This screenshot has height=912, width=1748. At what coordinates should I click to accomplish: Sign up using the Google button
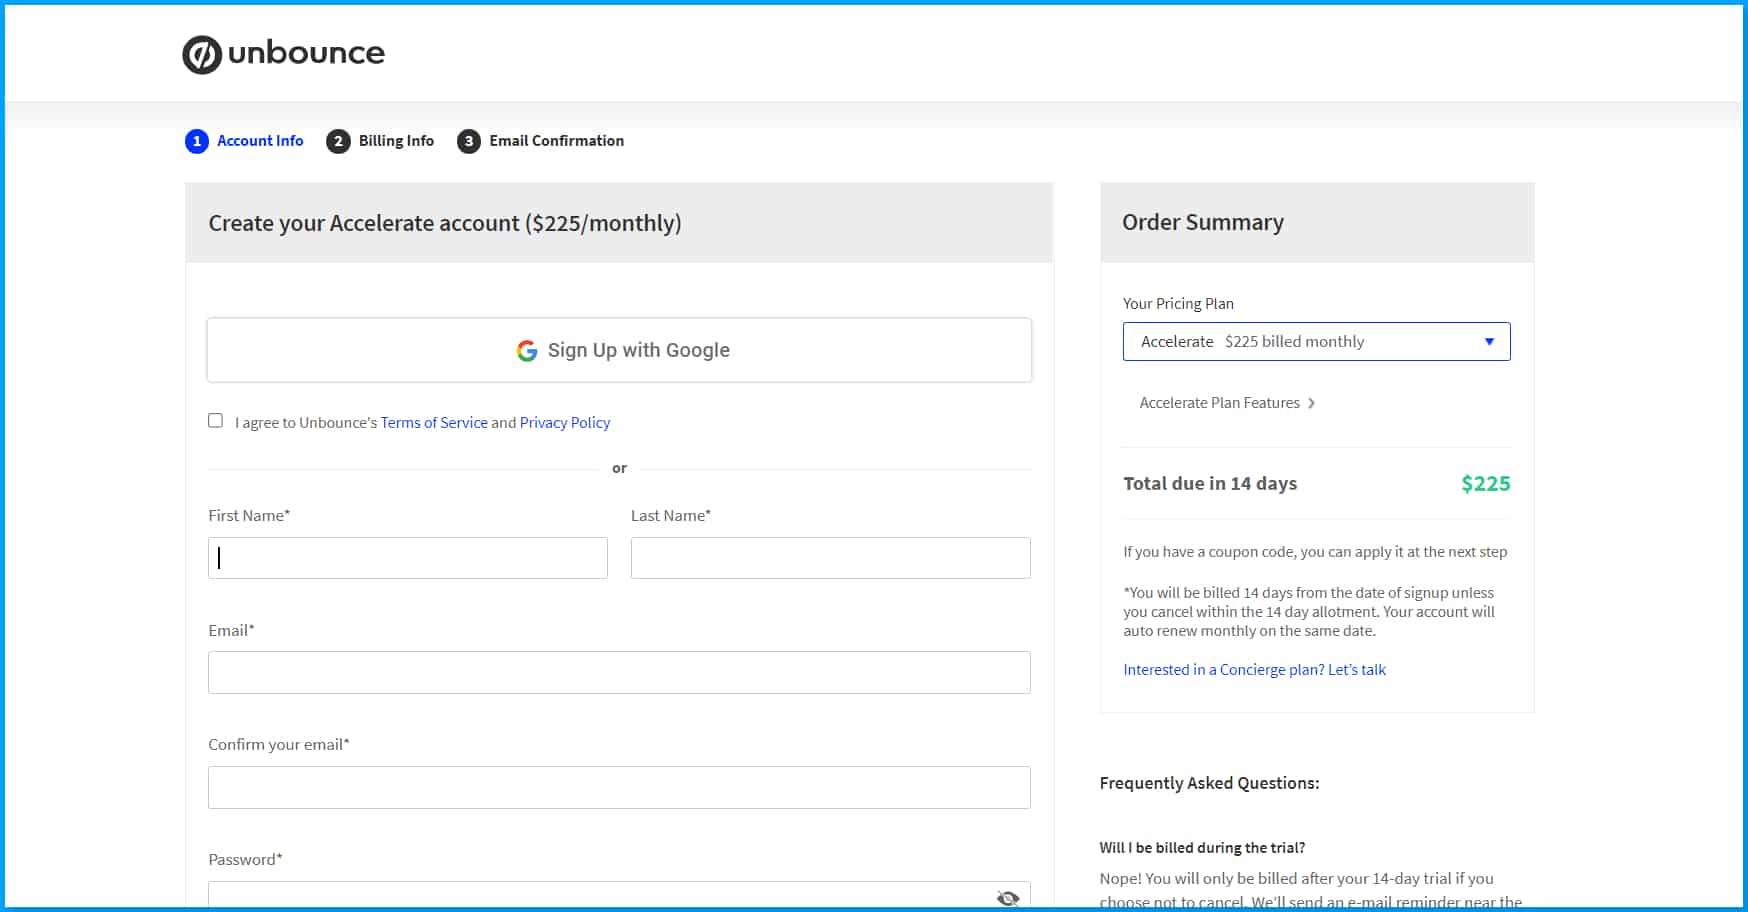click(x=619, y=350)
